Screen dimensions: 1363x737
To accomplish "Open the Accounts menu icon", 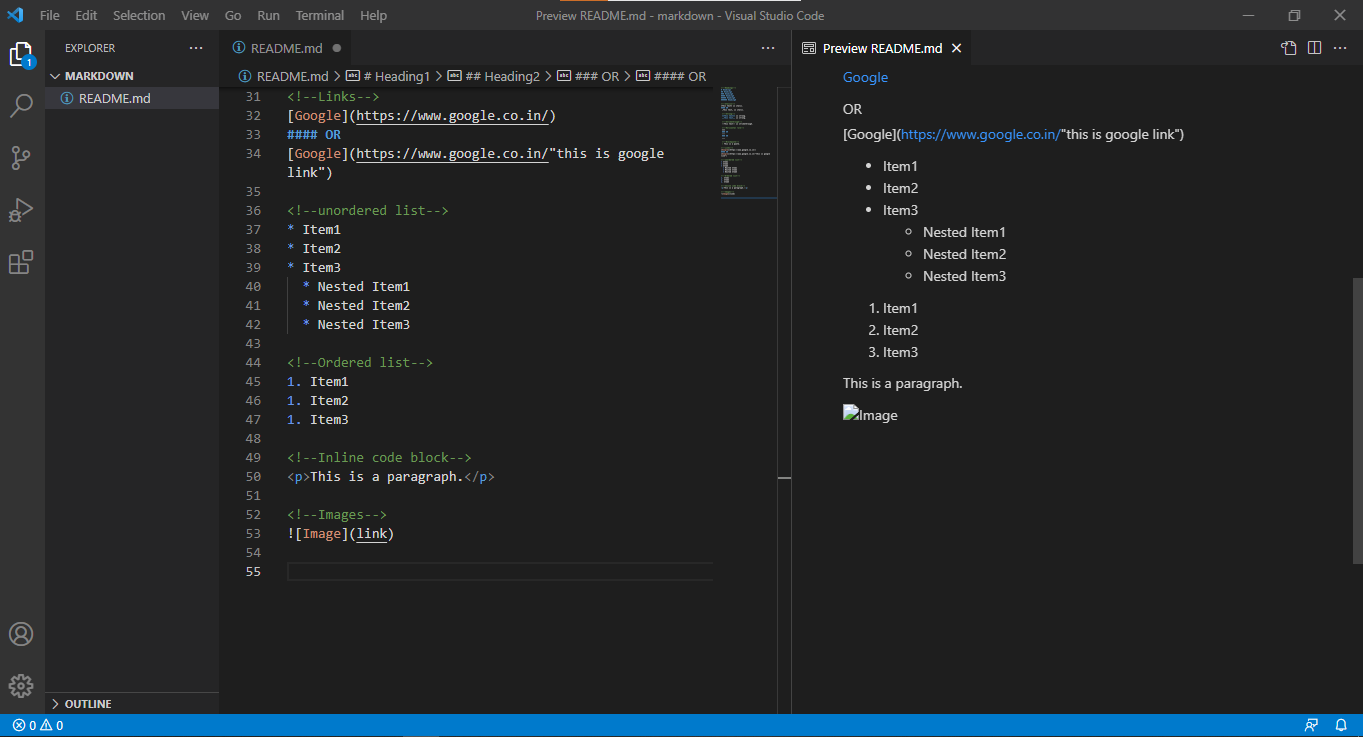I will [x=21, y=634].
